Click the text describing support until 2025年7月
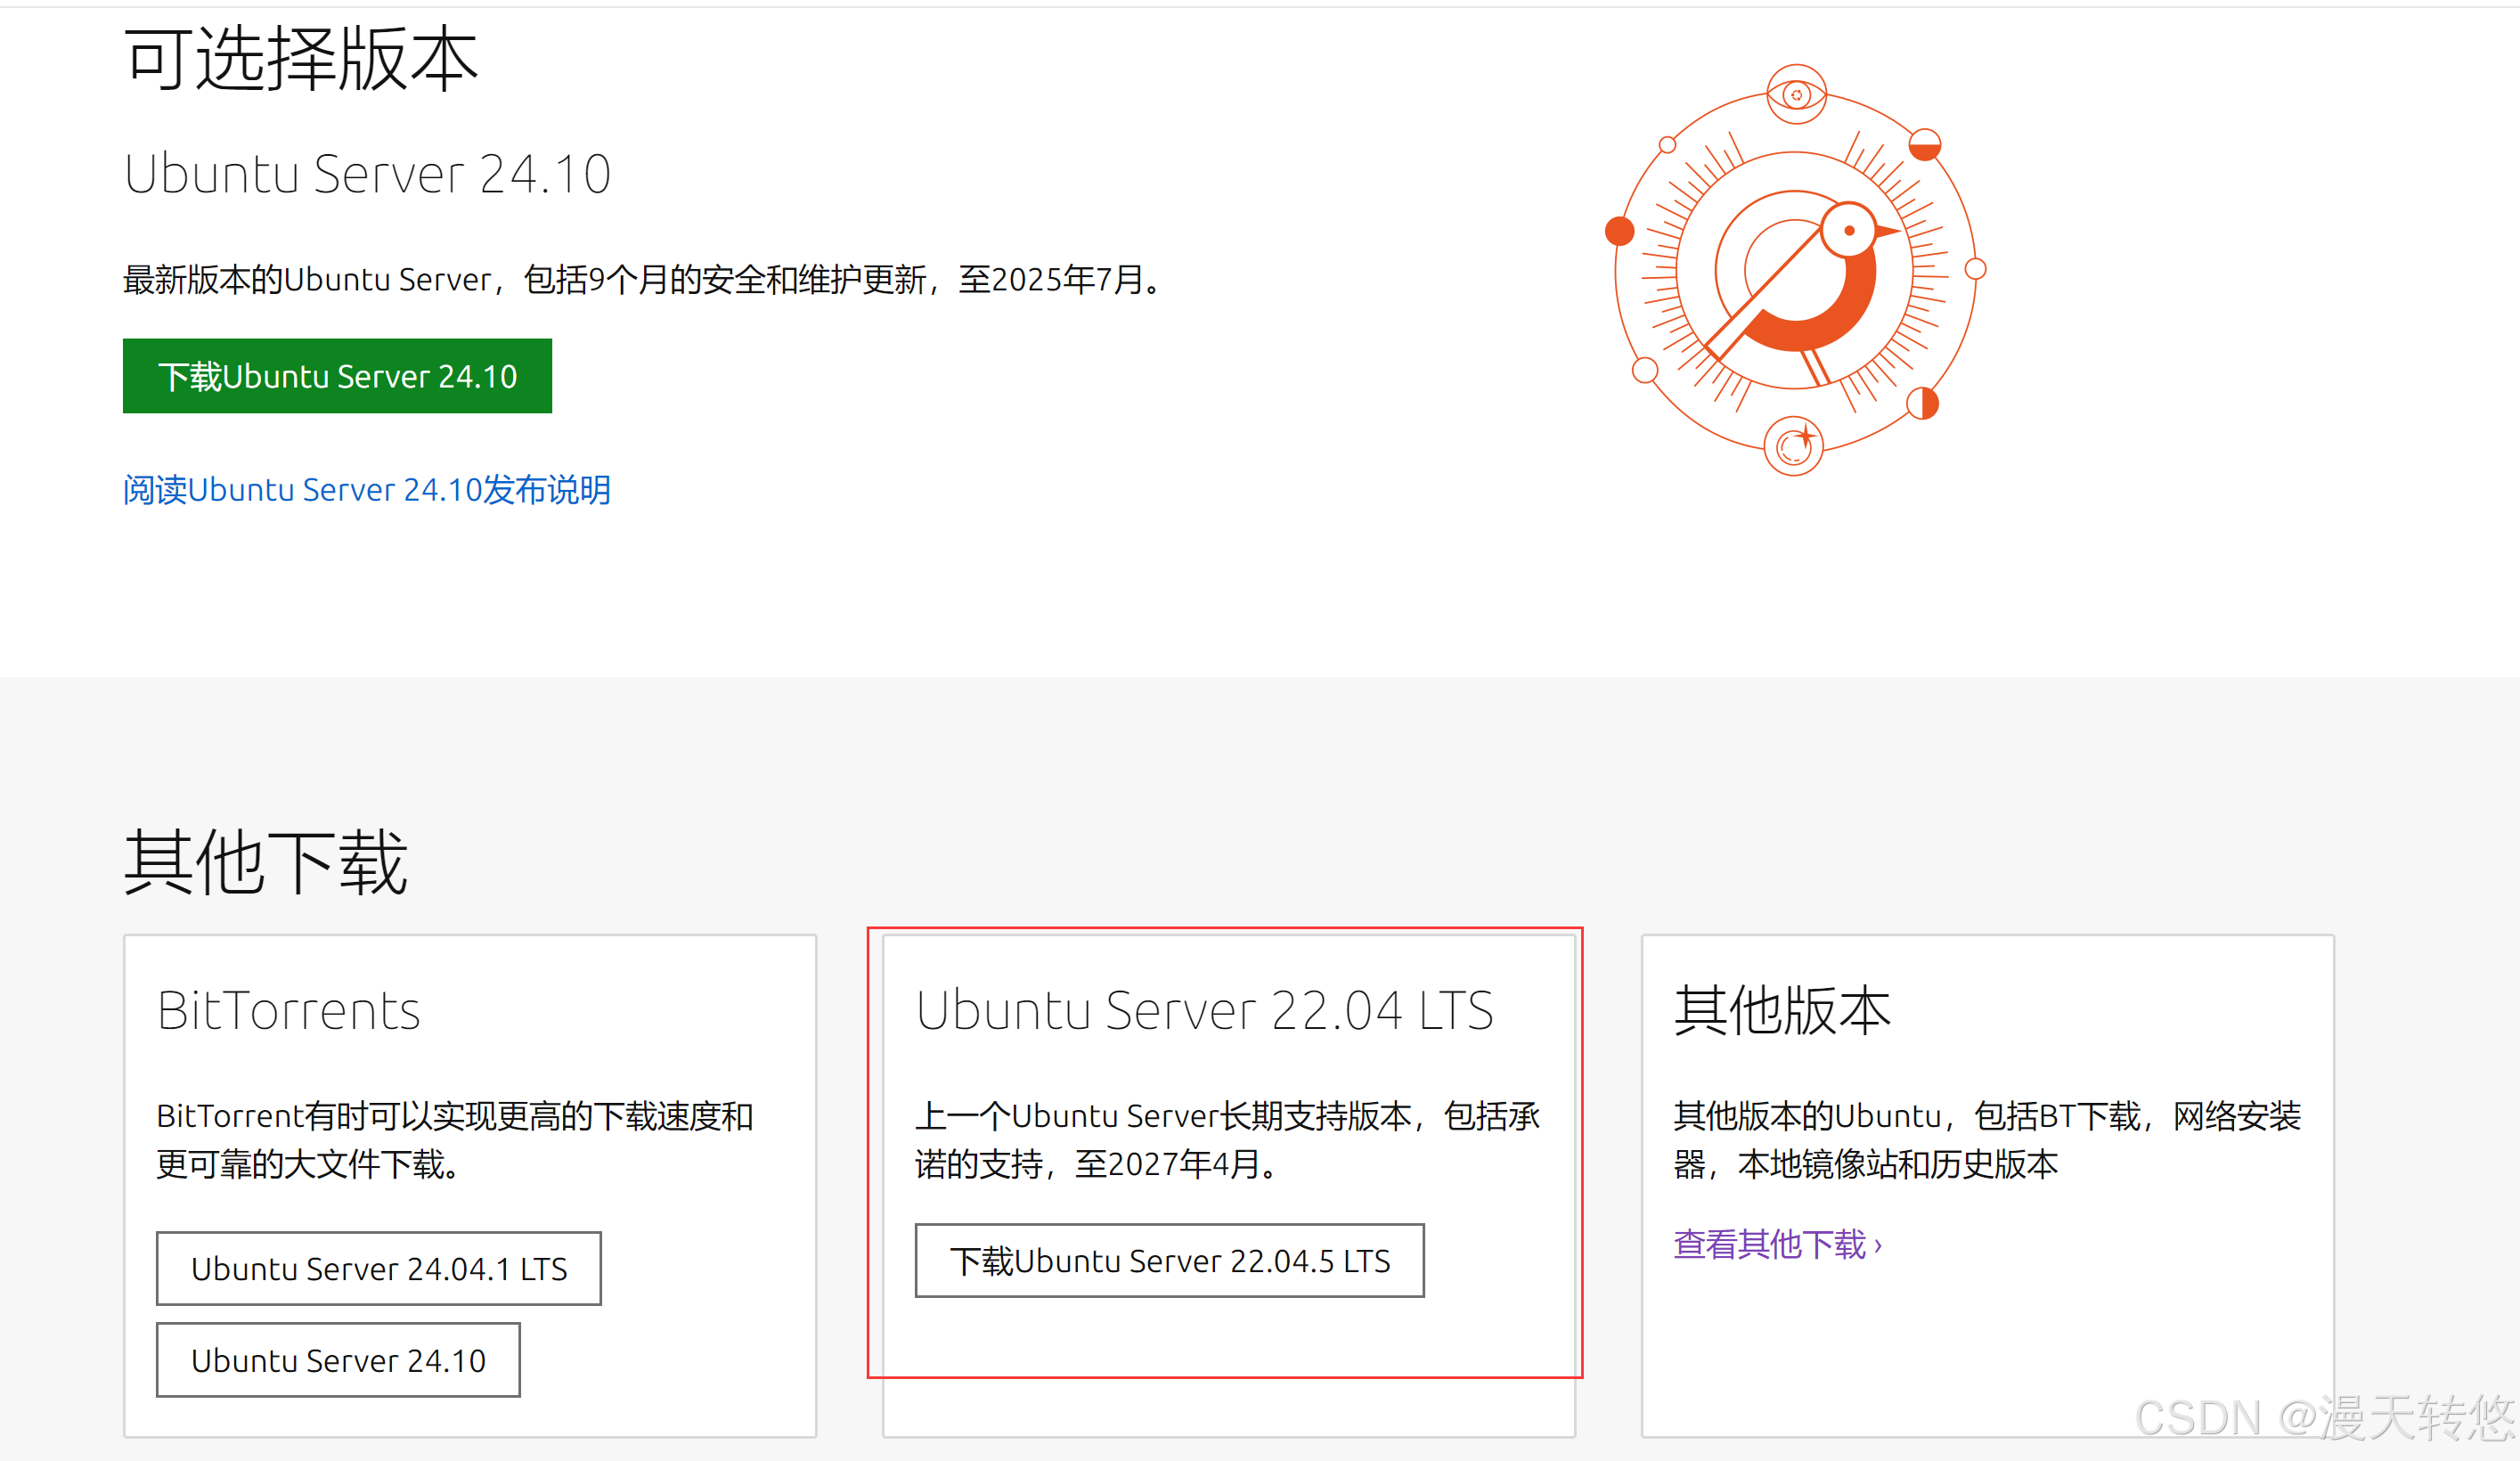This screenshot has width=2520, height=1461. tap(643, 279)
